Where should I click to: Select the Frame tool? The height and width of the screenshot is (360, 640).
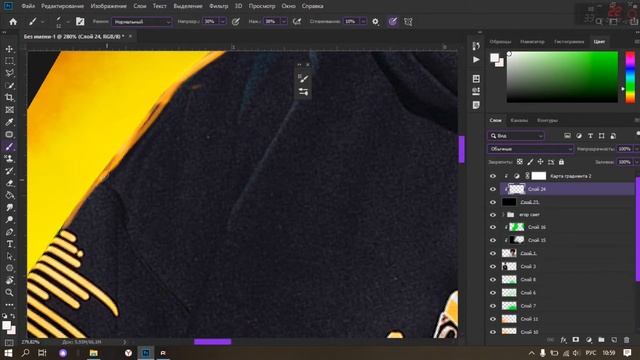[x=9, y=110]
